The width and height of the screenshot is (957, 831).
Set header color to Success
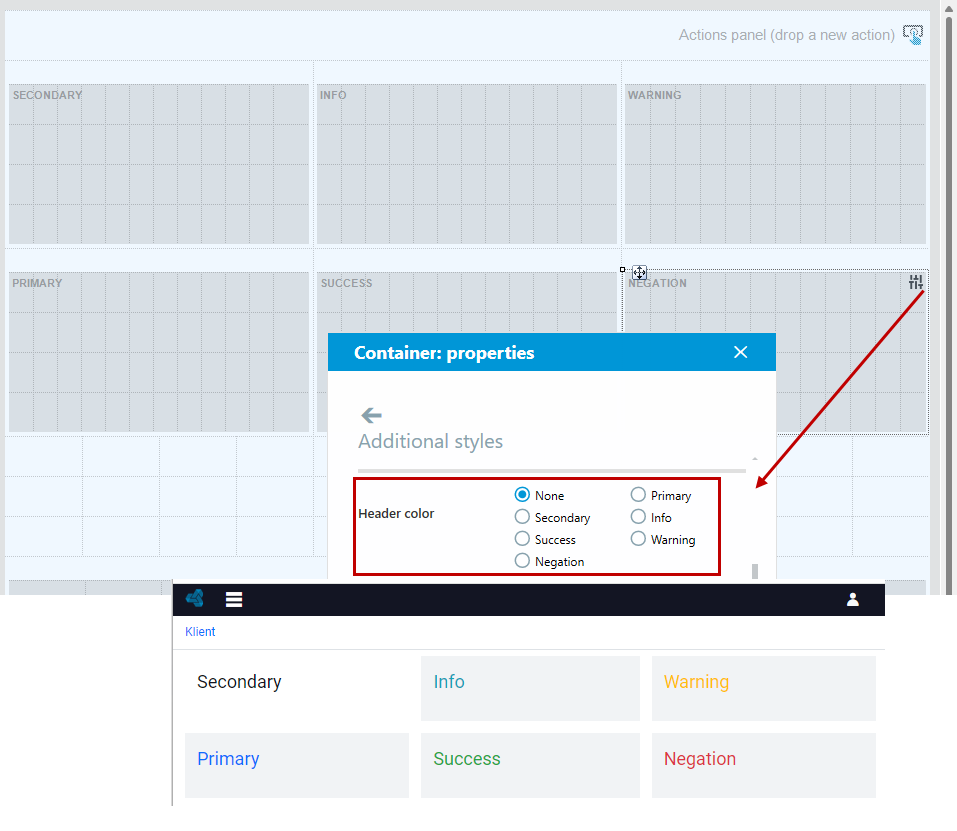pos(522,539)
